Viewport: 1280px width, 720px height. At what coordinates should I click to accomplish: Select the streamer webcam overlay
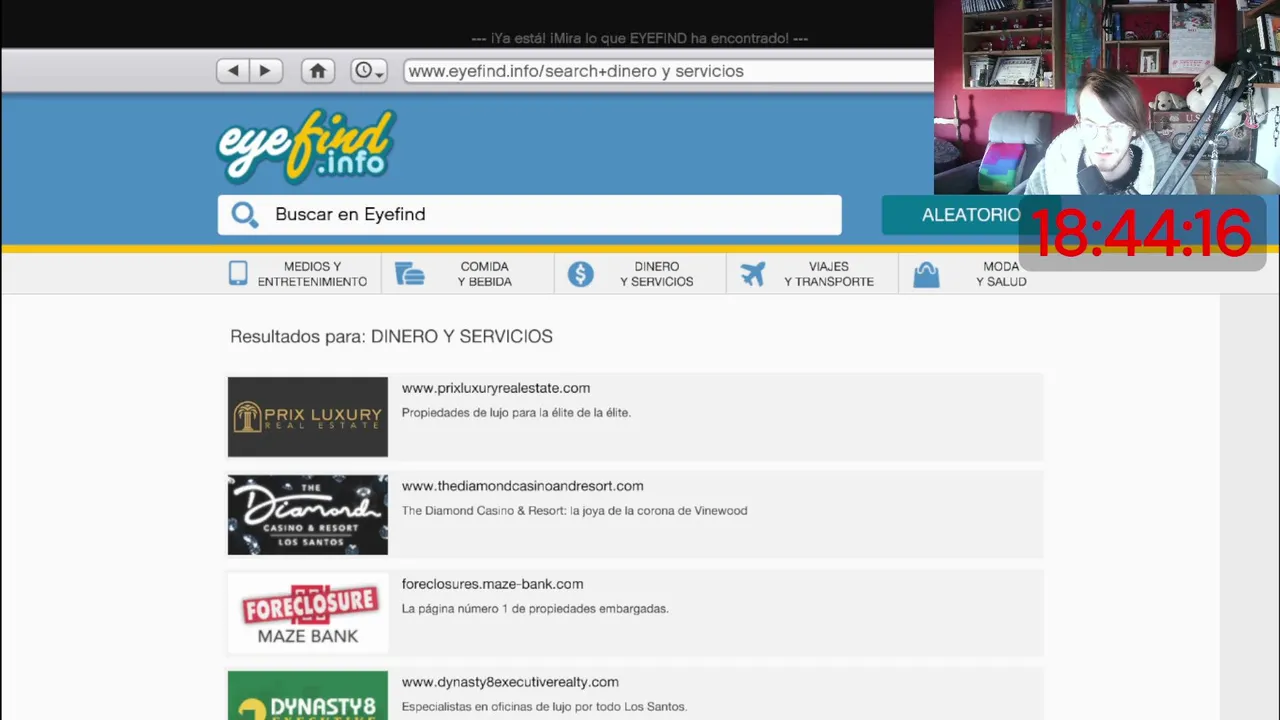pos(1107,97)
